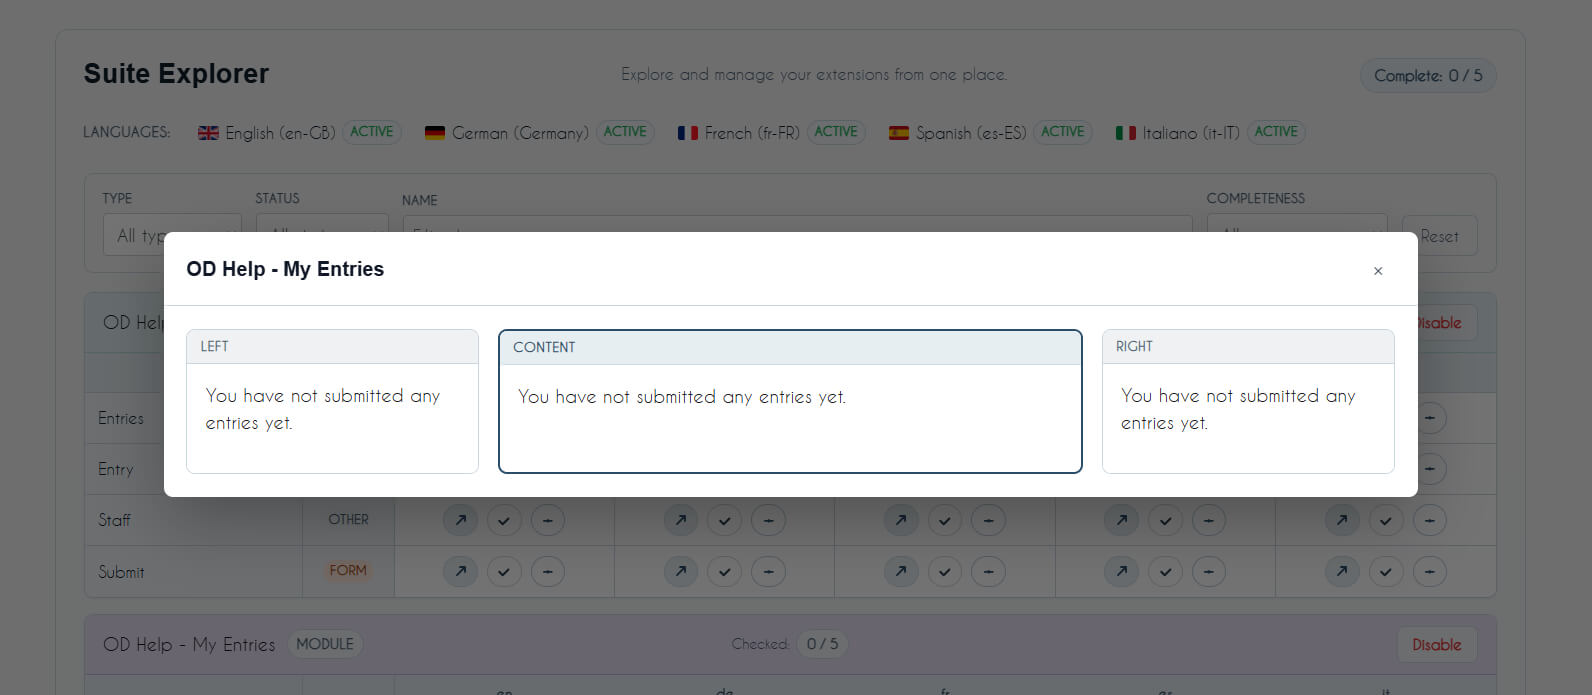Mark Submit as checked for German
1592x695 pixels.
tap(724, 571)
